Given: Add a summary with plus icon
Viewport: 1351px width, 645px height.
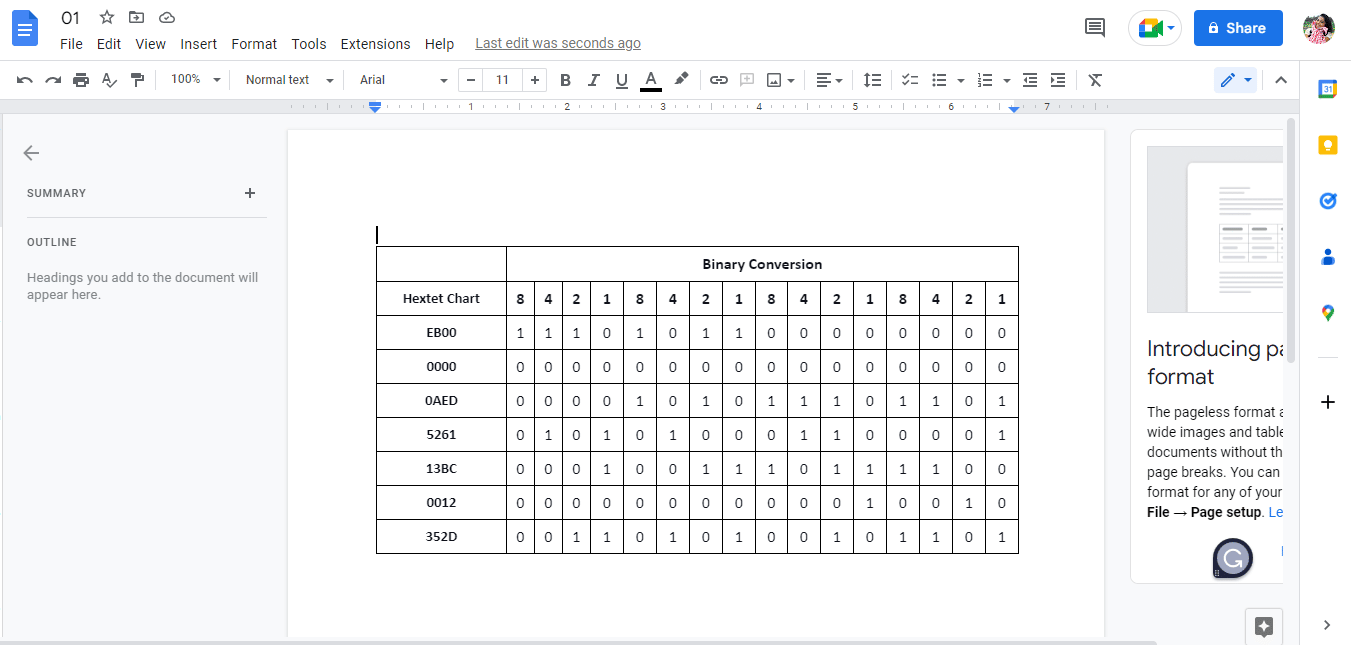Looking at the screenshot, I should [250, 193].
